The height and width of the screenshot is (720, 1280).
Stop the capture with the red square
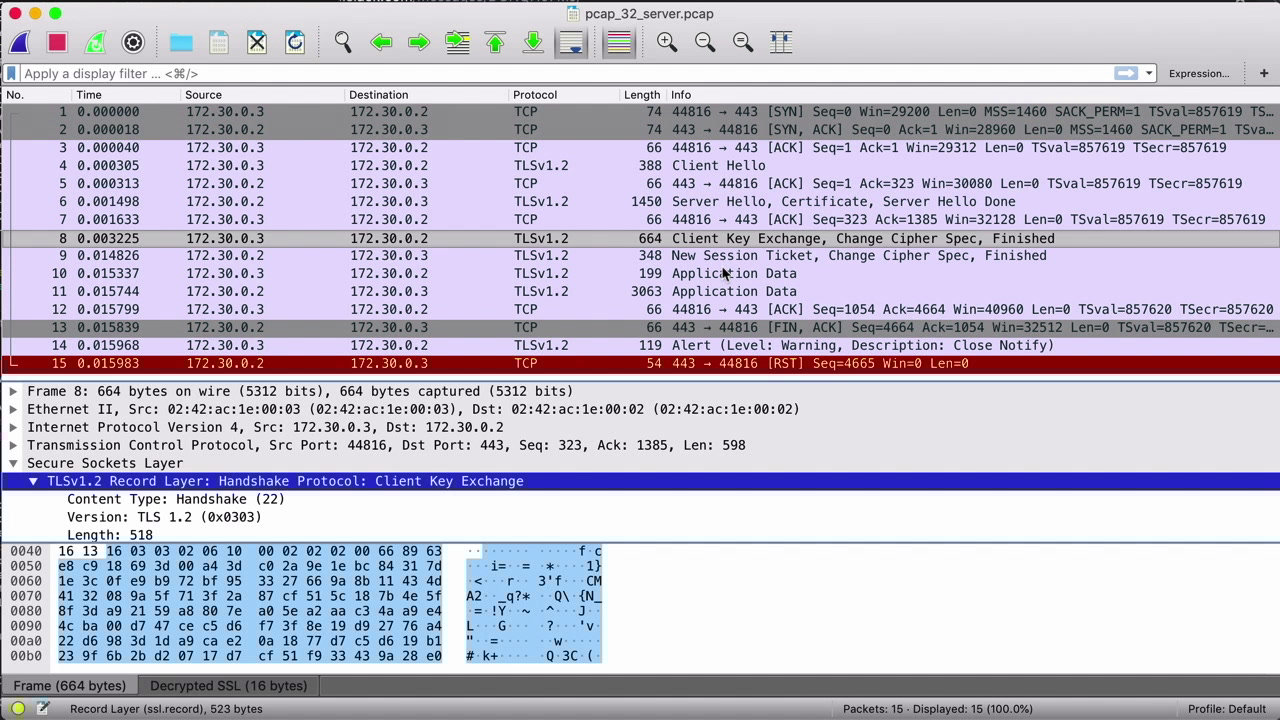[57, 42]
